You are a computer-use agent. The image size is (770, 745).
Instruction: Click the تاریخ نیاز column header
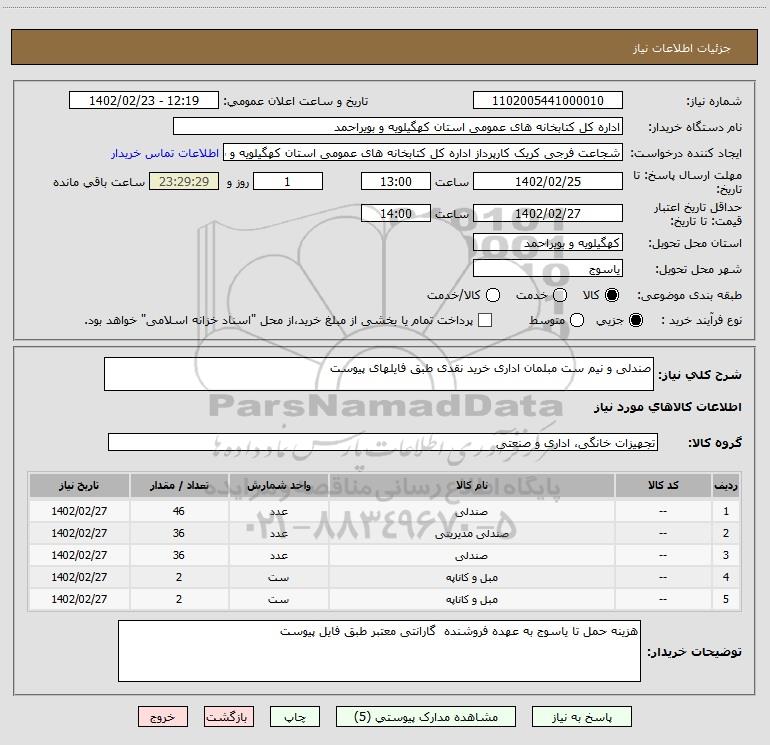point(79,486)
